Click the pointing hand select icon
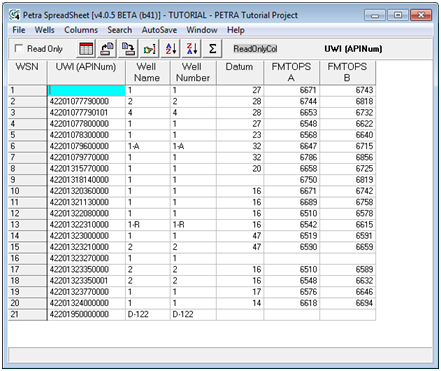Viewport: 441px width, 371px height. pos(149,49)
